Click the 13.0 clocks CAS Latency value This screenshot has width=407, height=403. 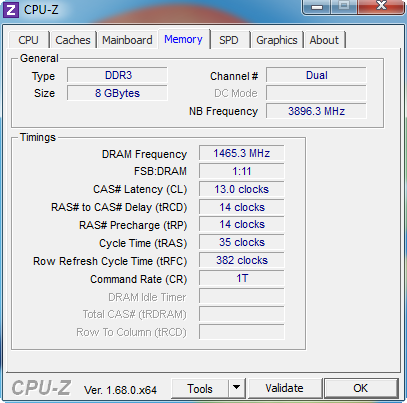[242, 189]
